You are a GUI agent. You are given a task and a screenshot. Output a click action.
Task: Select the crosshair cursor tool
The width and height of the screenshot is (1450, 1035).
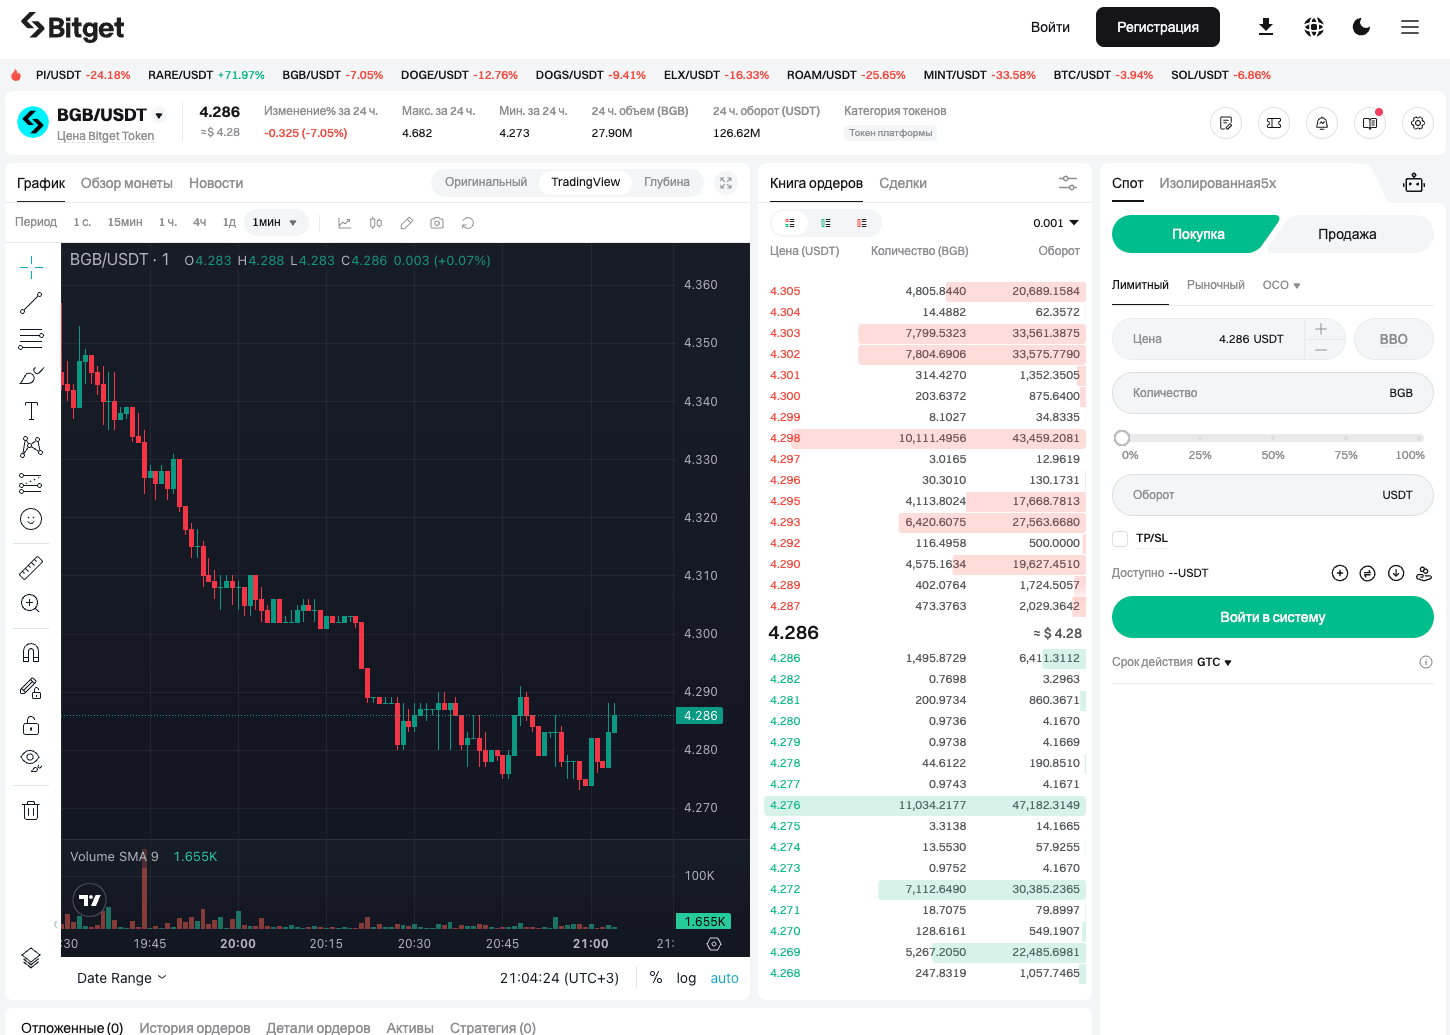pyautogui.click(x=31, y=267)
